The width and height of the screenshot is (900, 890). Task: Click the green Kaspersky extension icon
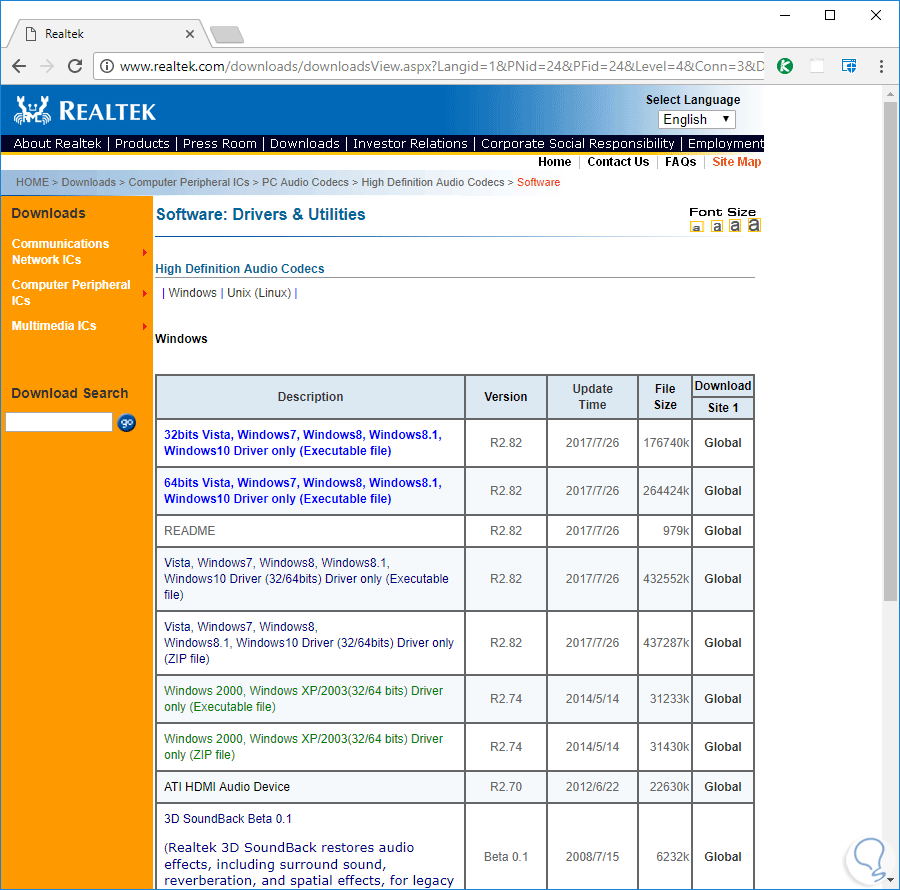coord(785,66)
